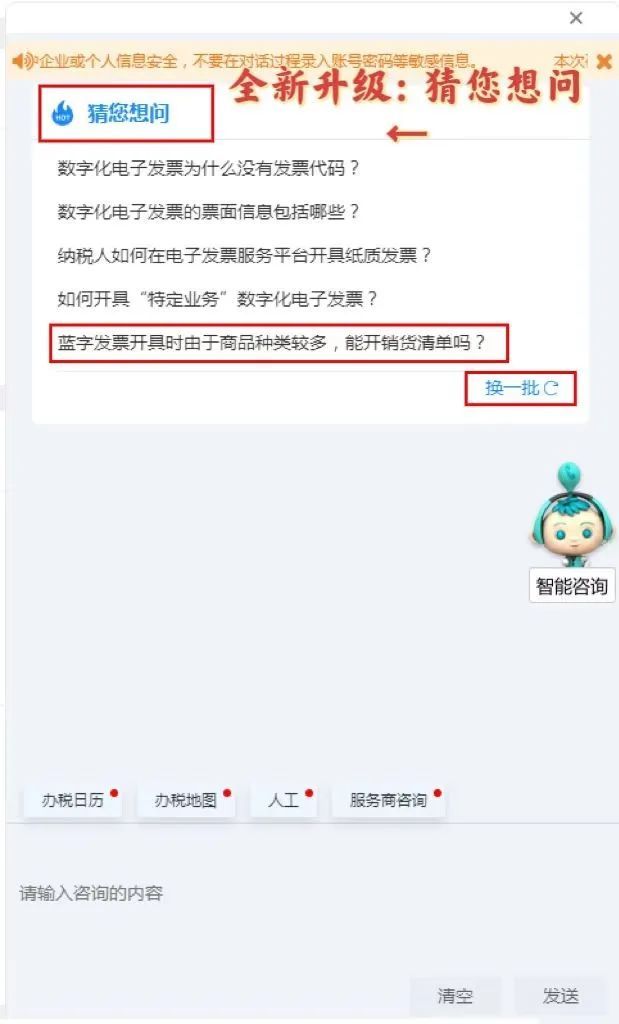Open the 猜您想问 section header
619x1024 pixels.
click(128, 114)
